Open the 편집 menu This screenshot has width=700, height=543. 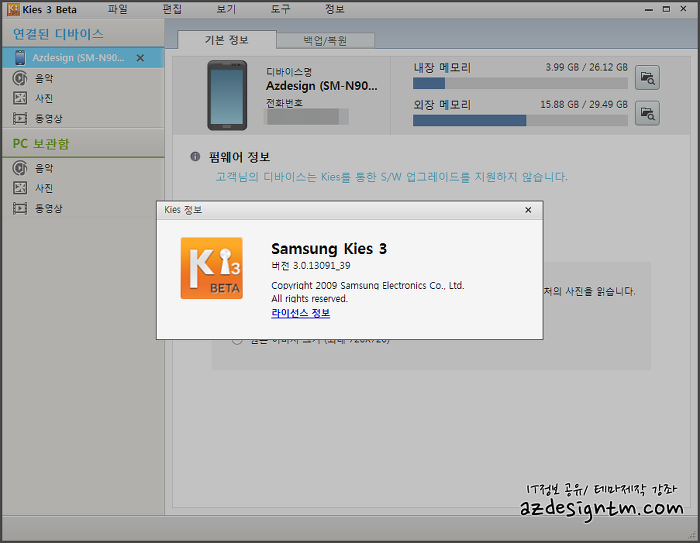click(172, 9)
